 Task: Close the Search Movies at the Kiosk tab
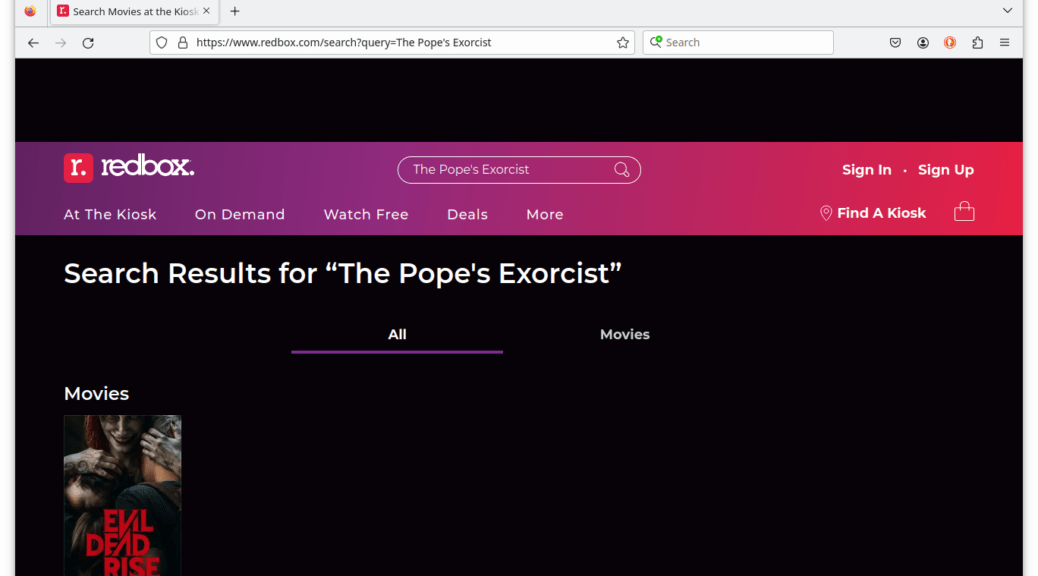coord(206,11)
